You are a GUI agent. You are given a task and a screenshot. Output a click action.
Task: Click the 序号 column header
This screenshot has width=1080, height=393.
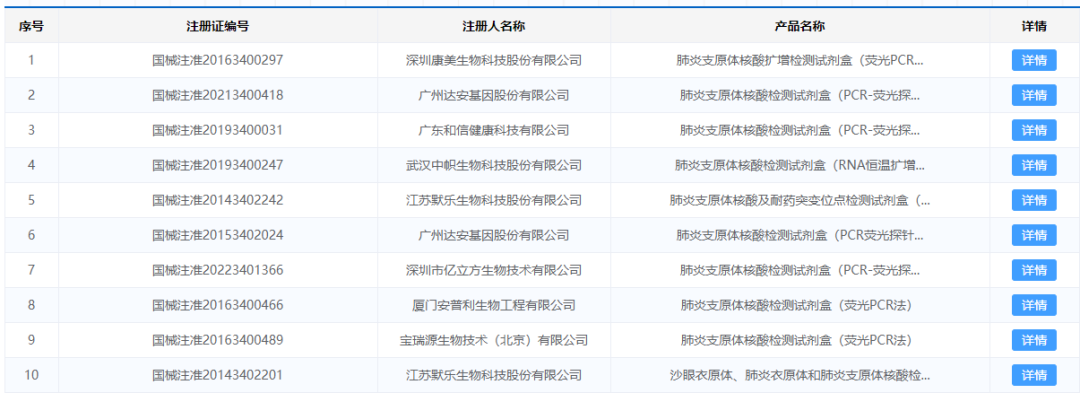(31, 26)
